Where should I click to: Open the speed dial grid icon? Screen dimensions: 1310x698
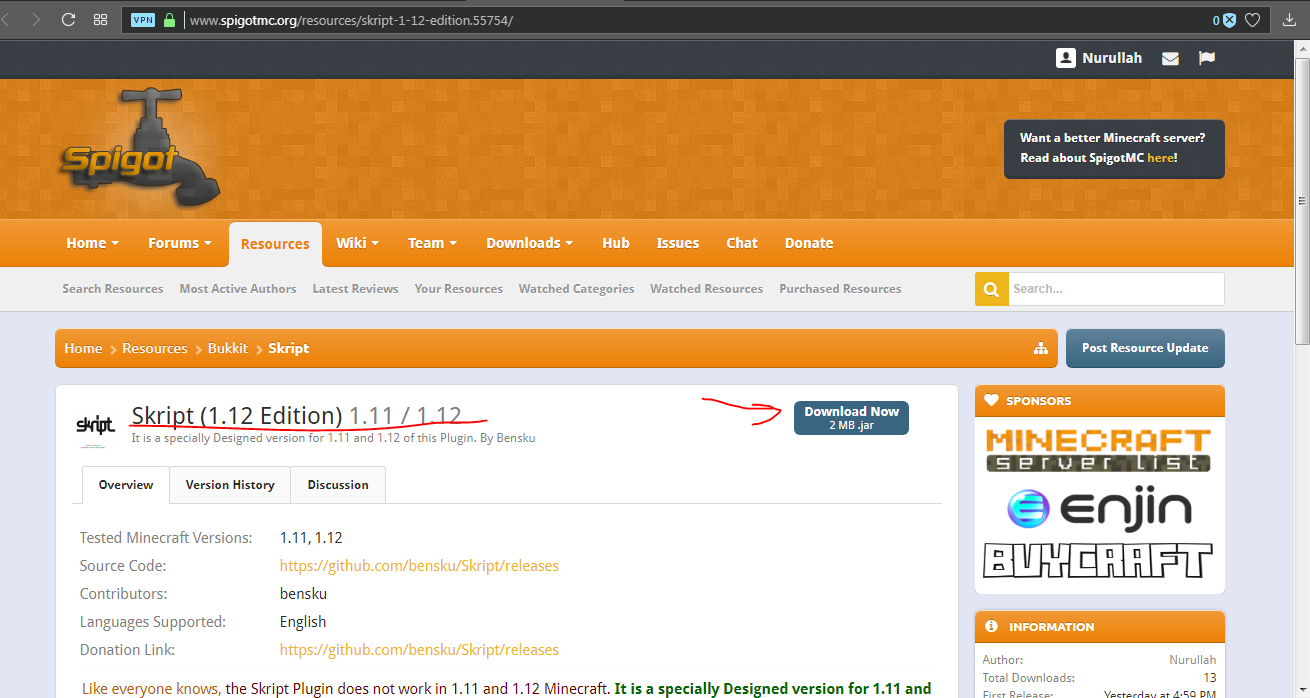100,19
